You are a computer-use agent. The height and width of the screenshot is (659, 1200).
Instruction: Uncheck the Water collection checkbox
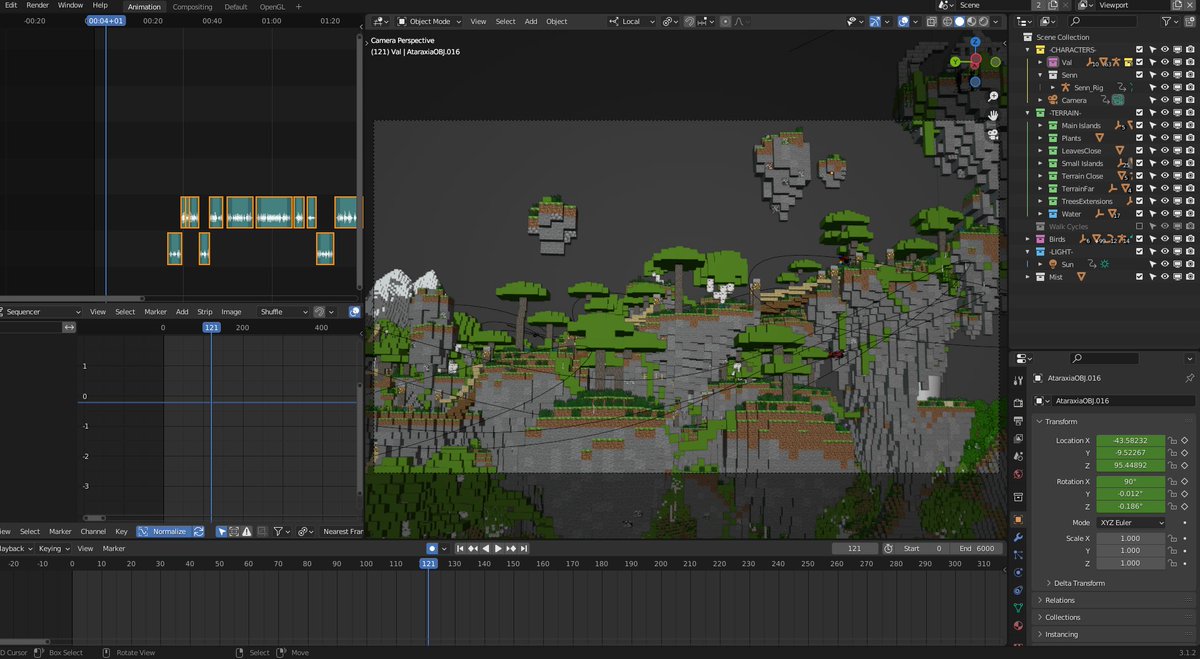tap(1139, 214)
